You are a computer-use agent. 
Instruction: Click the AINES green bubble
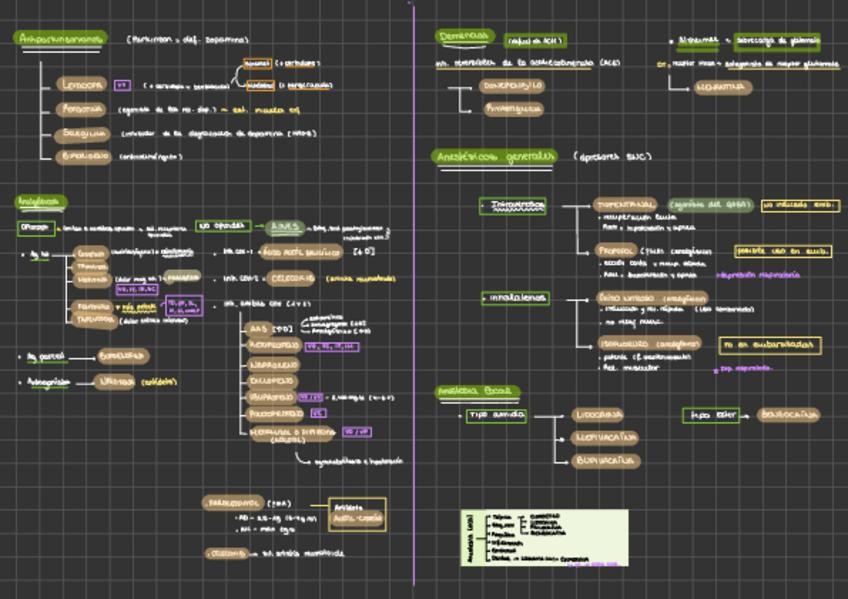point(285,227)
